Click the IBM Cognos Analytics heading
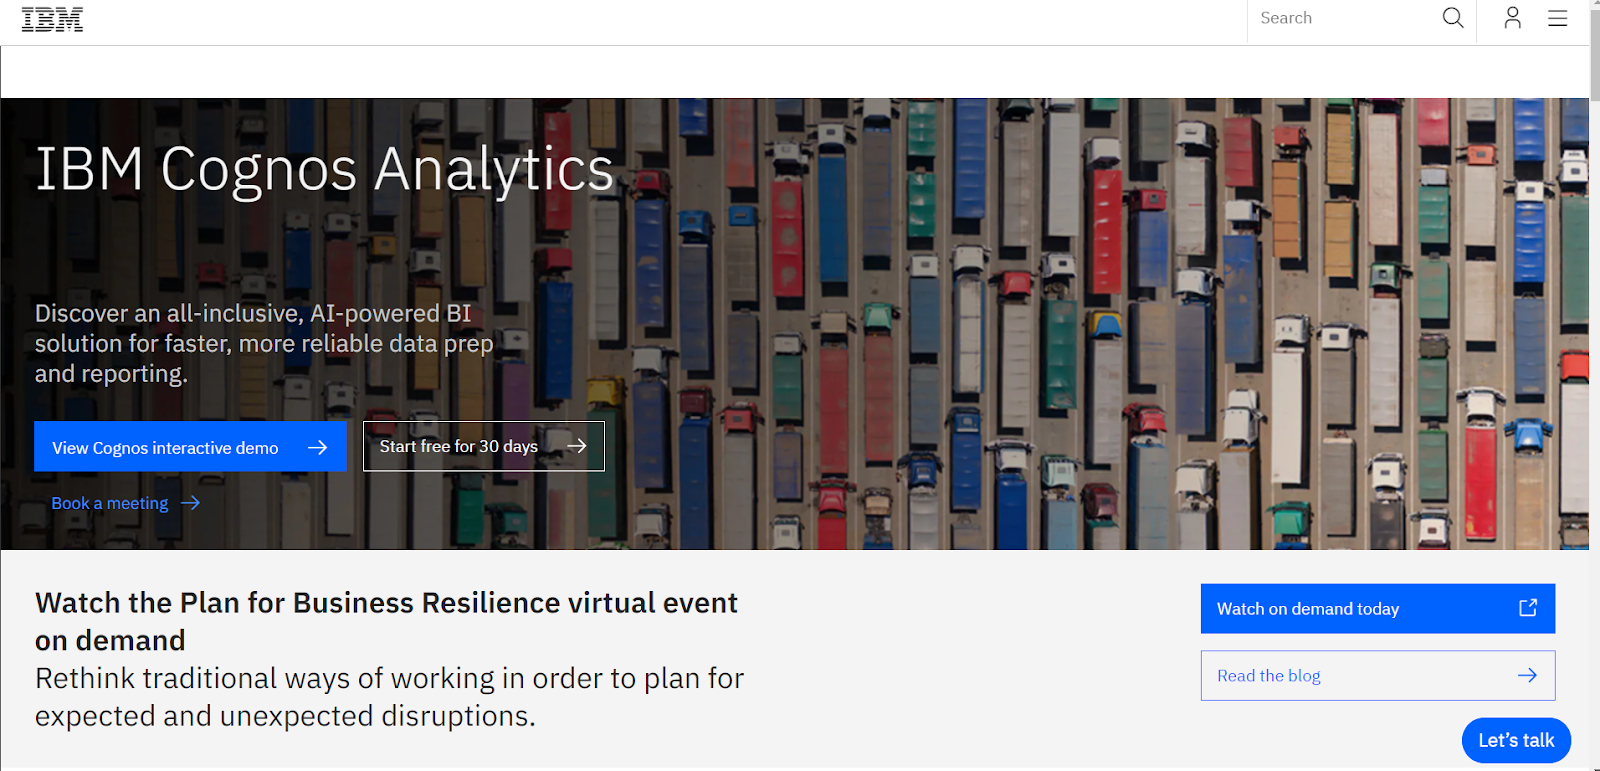This screenshot has width=1600, height=771. [324, 169]
